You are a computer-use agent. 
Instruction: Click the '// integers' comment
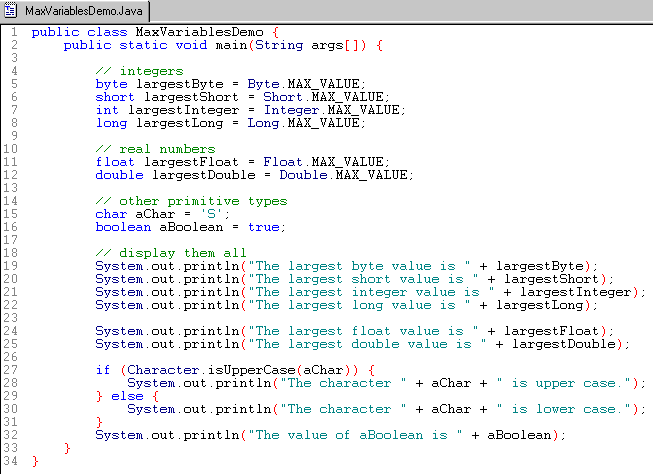point(140,71)
